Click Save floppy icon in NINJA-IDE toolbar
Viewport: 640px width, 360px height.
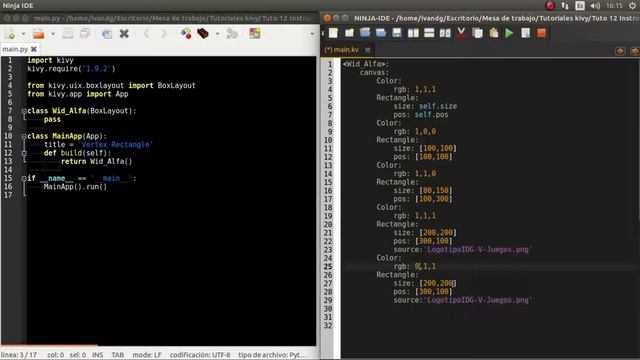click(x=397, y=33)
